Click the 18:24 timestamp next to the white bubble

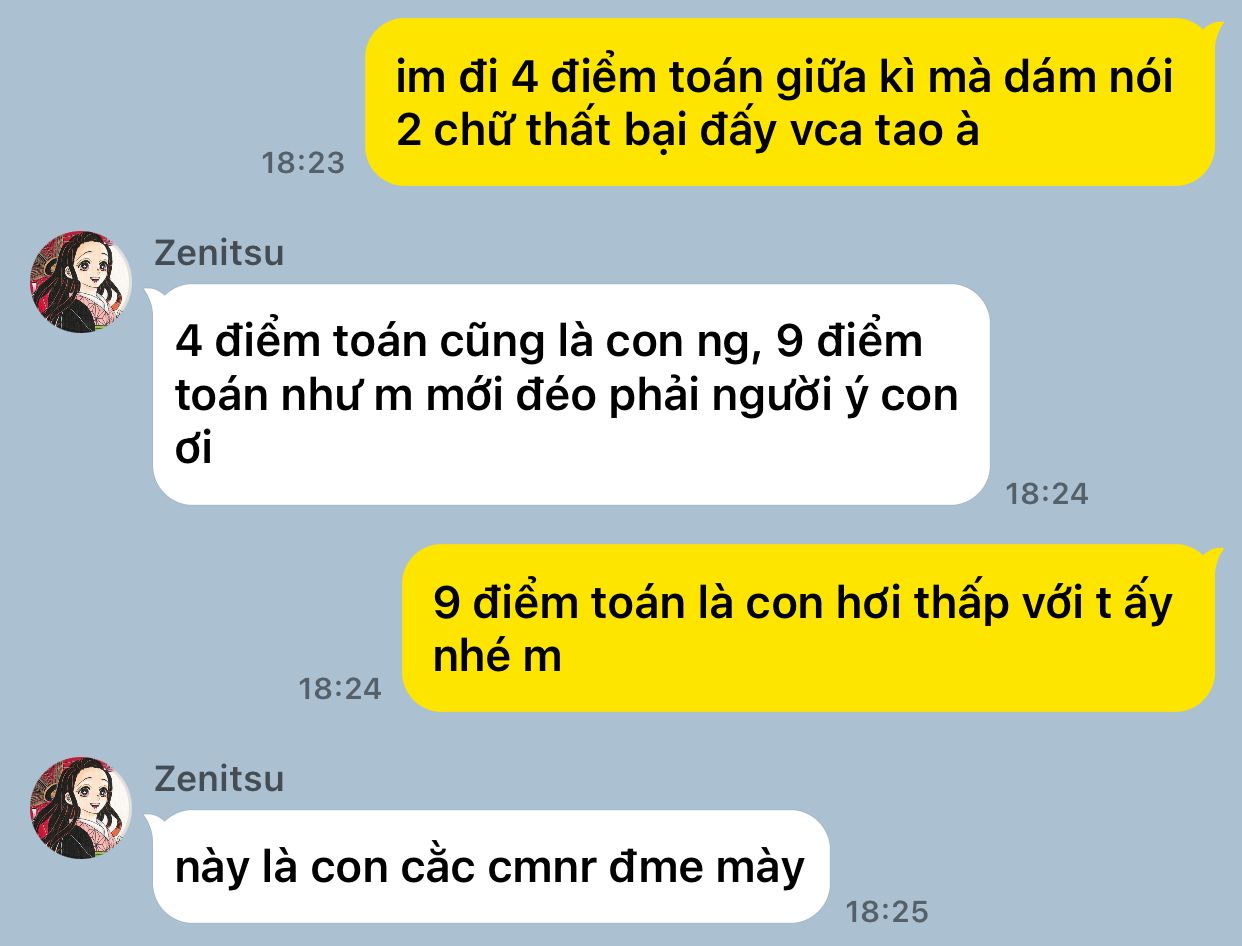tap(1047, 493)
